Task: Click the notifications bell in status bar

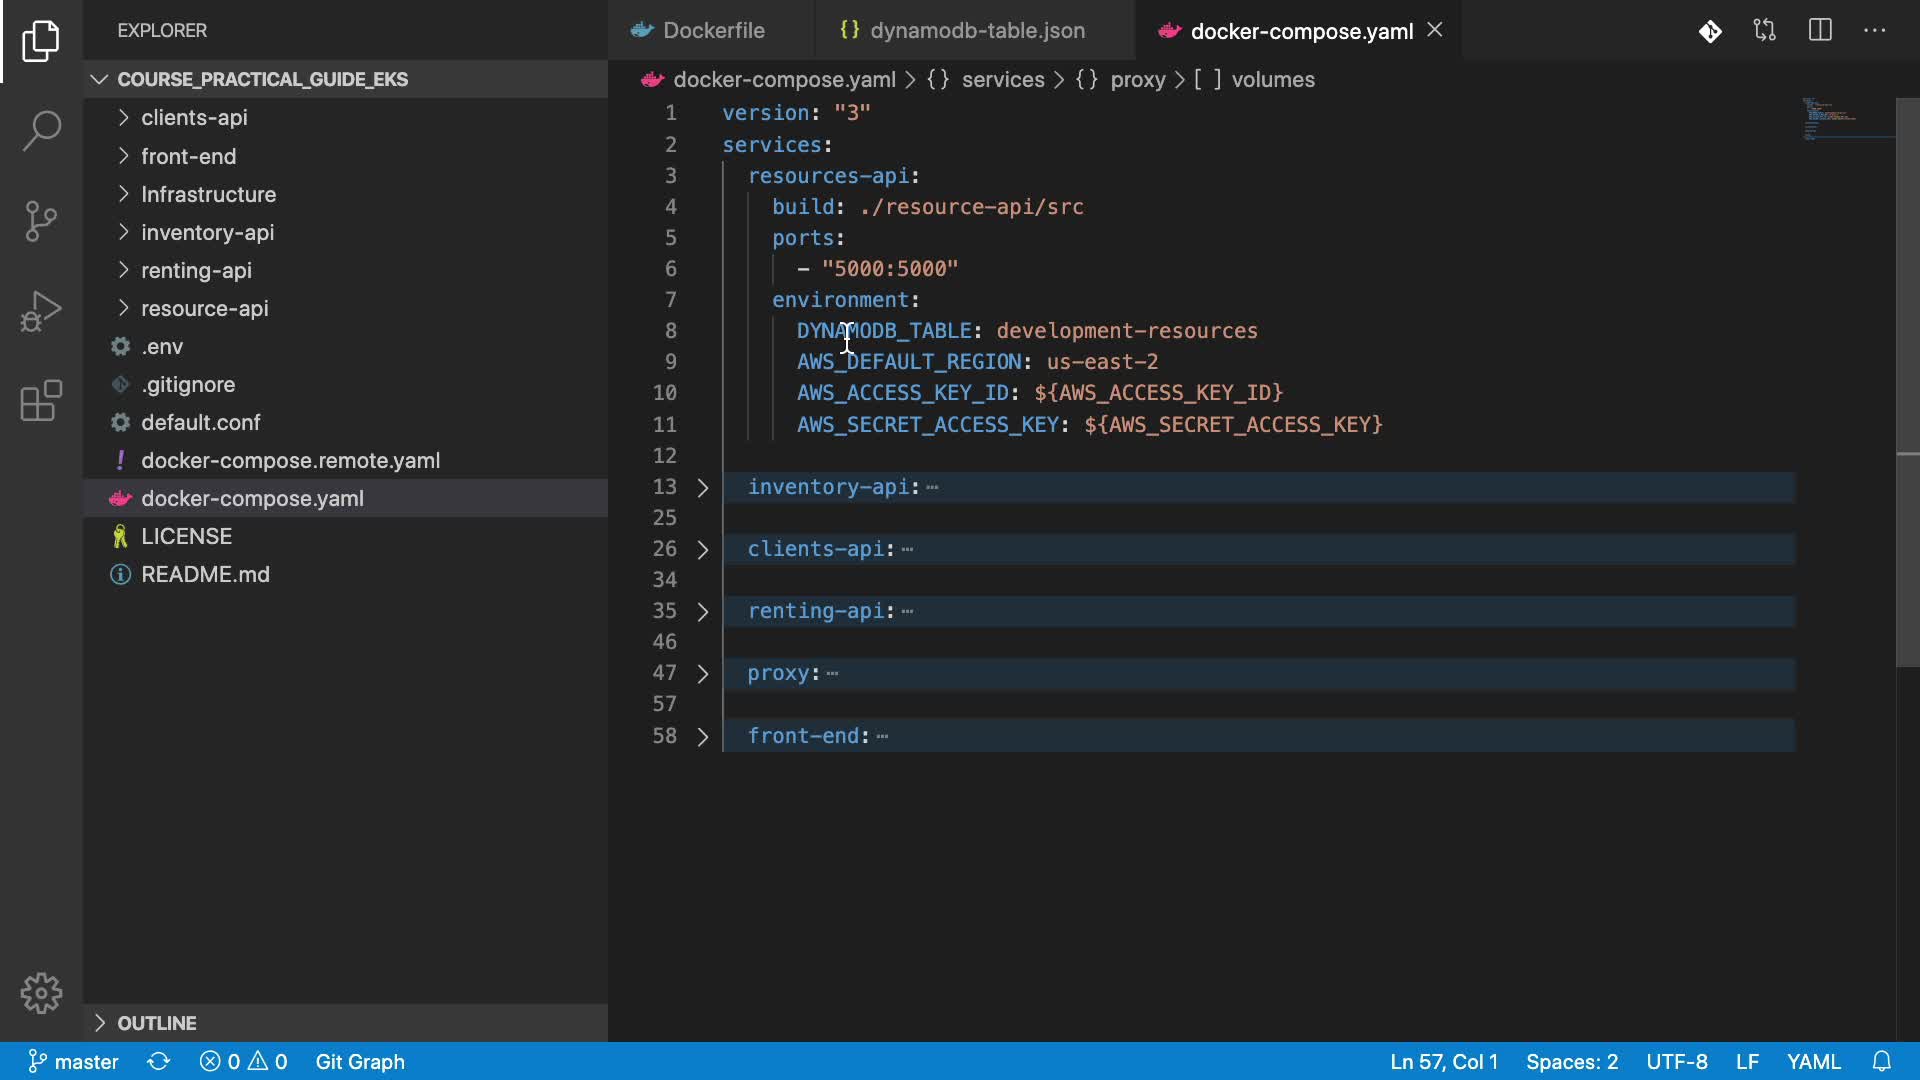Action: pyautogui.click(x=1881, y=1061)
